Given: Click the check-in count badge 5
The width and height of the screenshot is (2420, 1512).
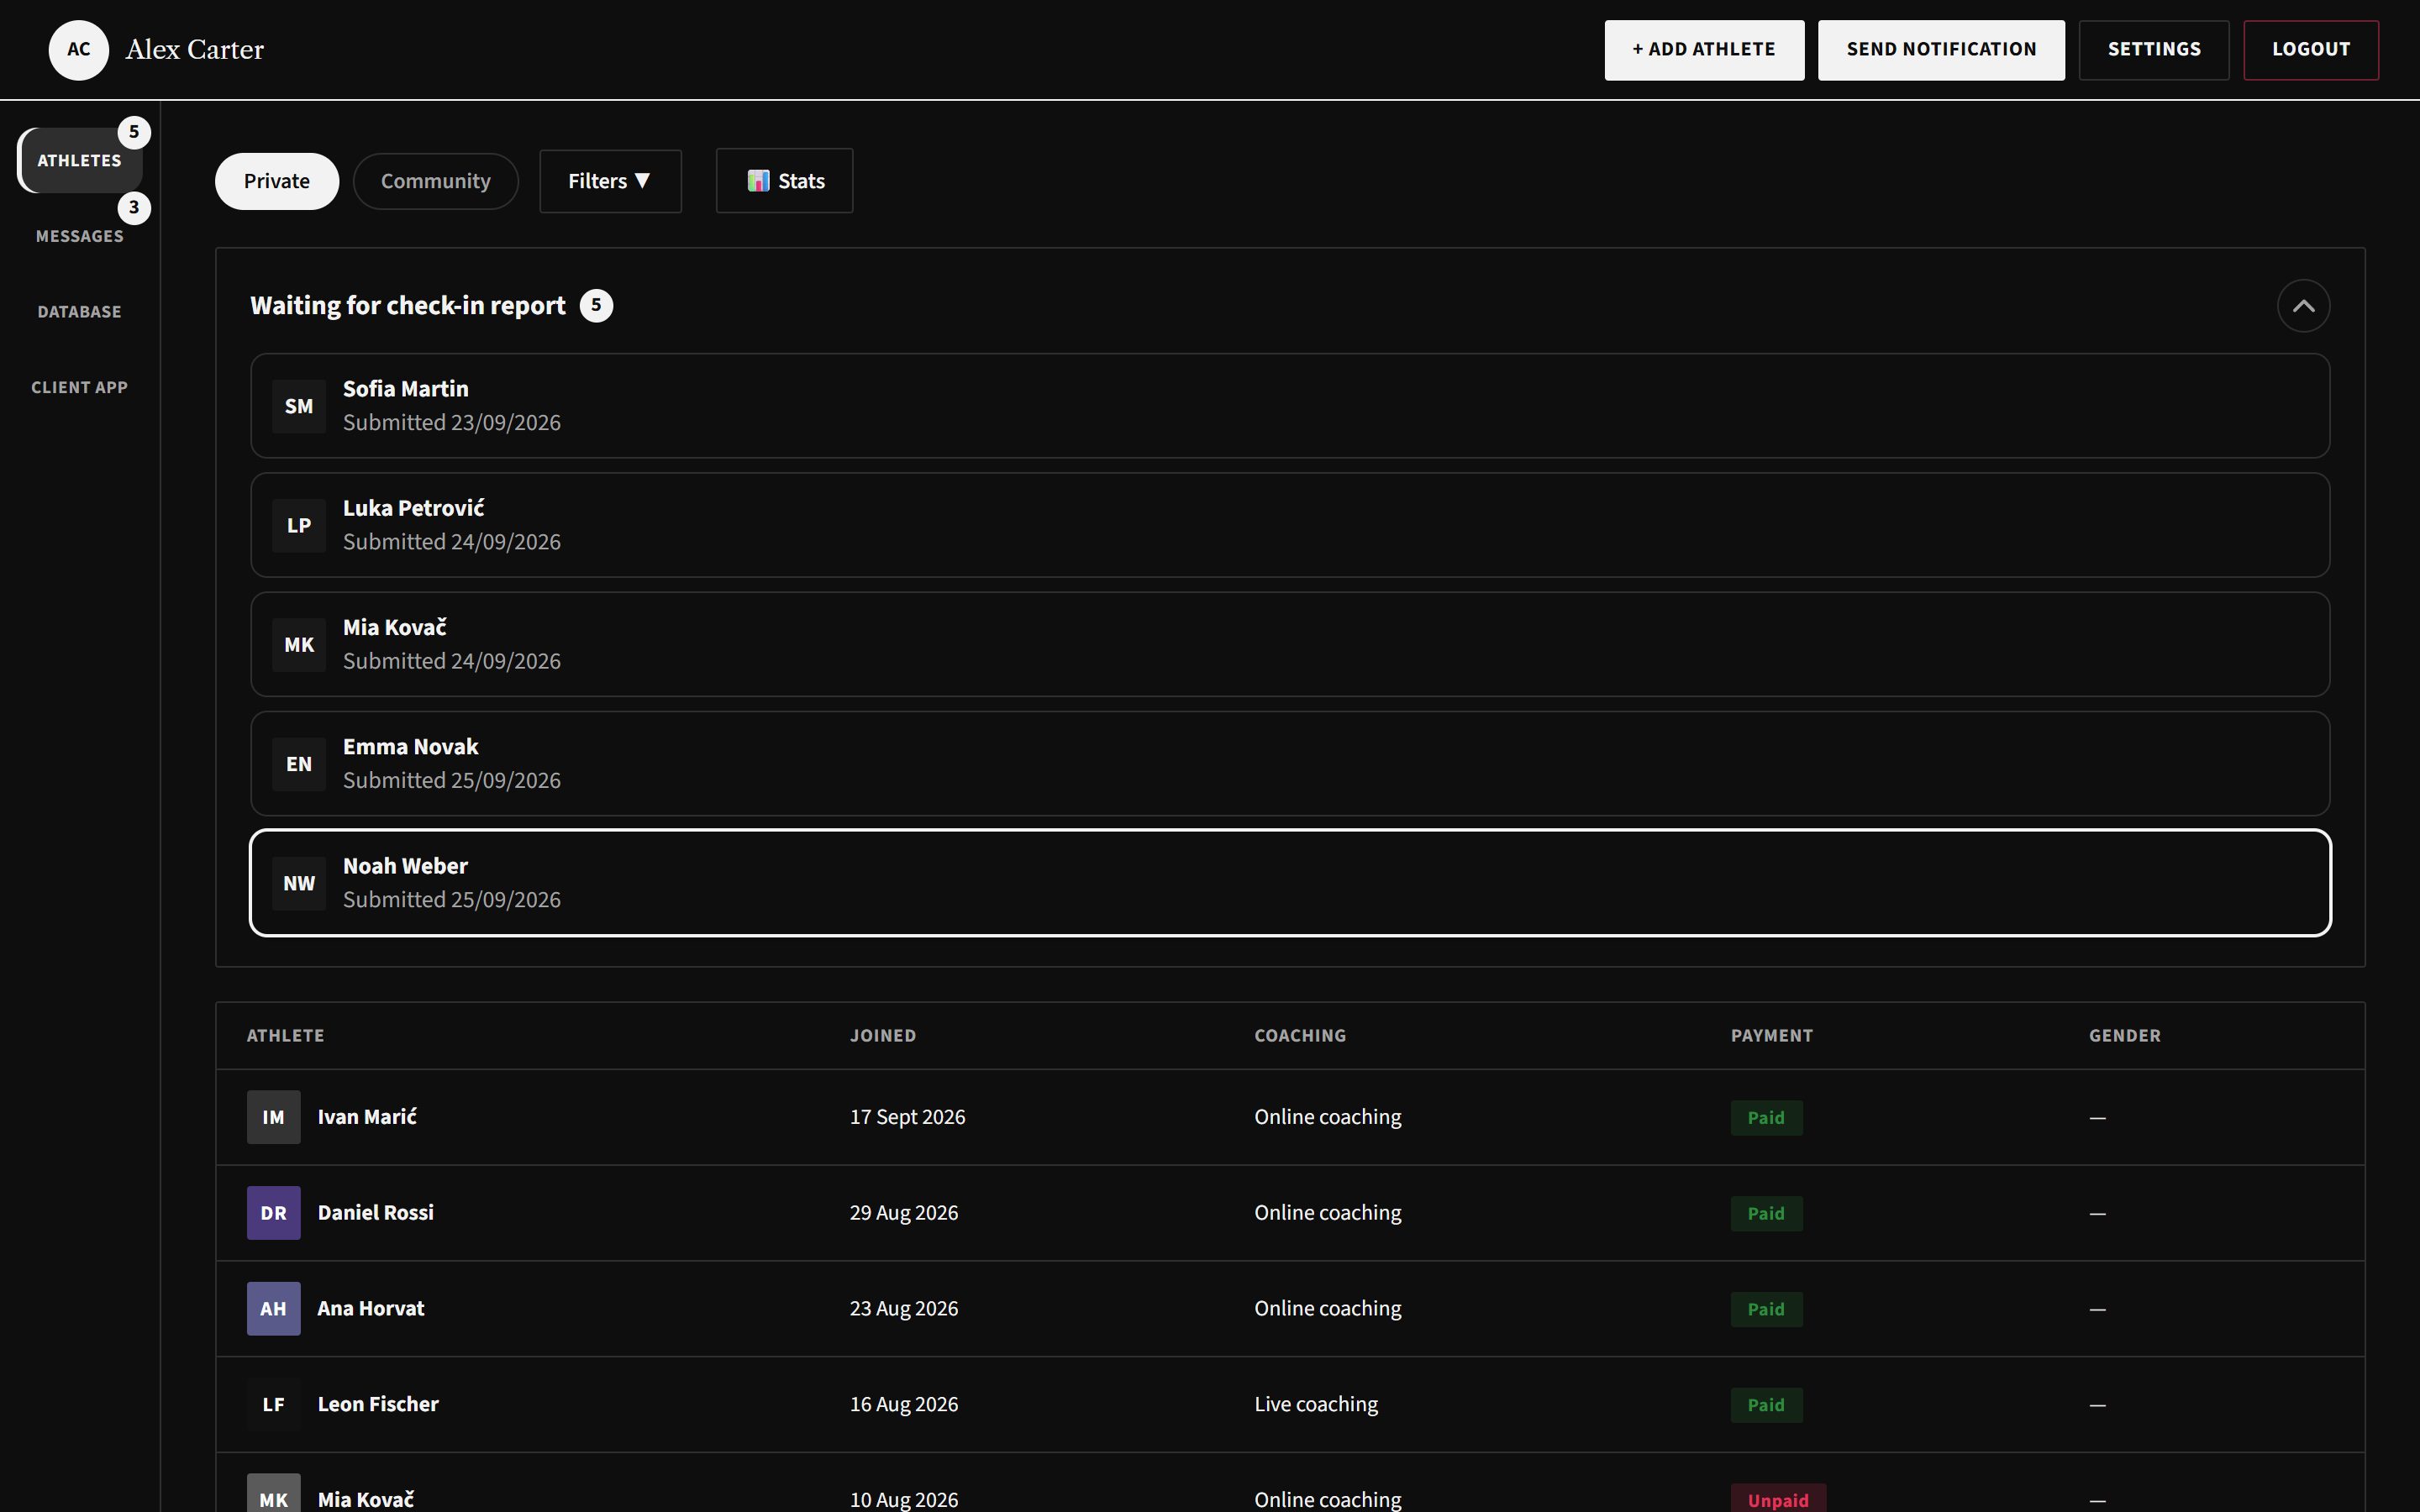Looking at the screenshot, I should (597, 305).
